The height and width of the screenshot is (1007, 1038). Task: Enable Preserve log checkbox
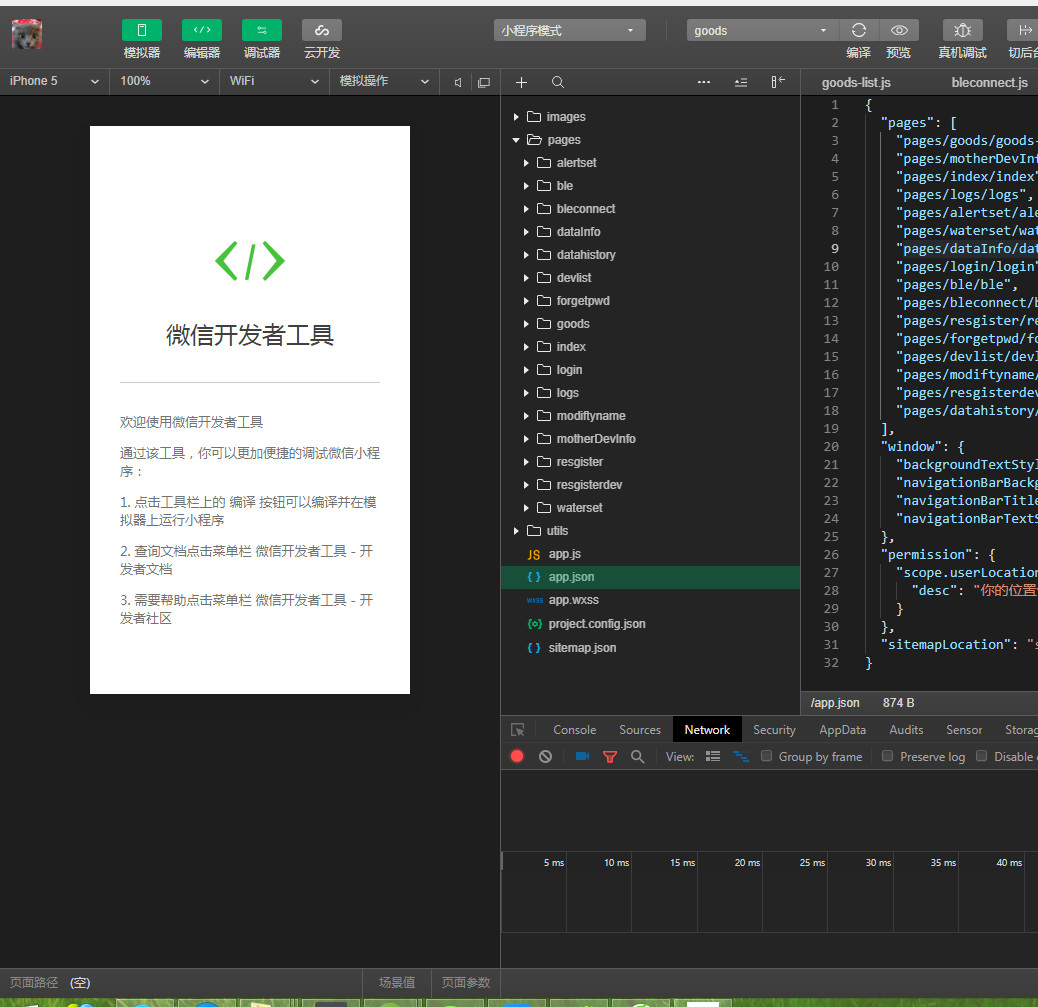point(888,755)
